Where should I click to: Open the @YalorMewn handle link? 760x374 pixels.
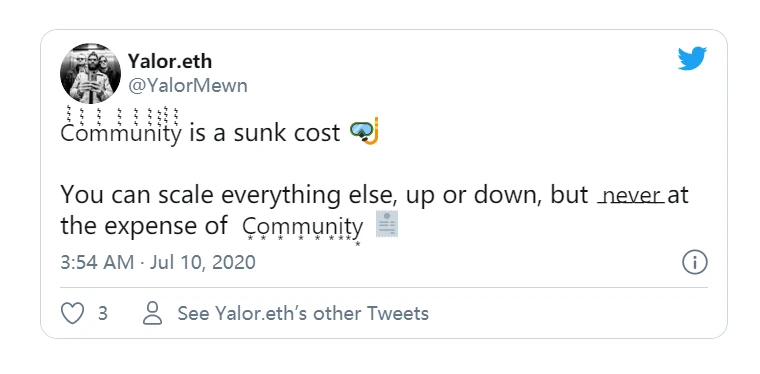tap(188, 86)
